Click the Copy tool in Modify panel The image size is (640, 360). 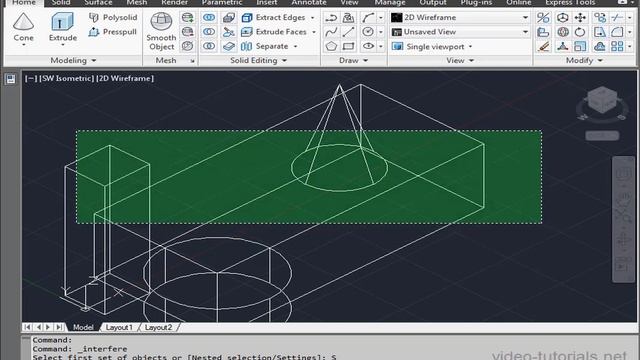click(x=600, y=18)
